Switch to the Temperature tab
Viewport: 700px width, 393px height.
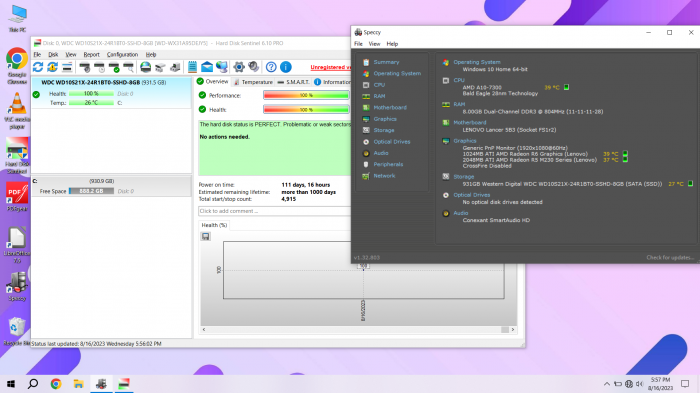(x=253, y=82)
